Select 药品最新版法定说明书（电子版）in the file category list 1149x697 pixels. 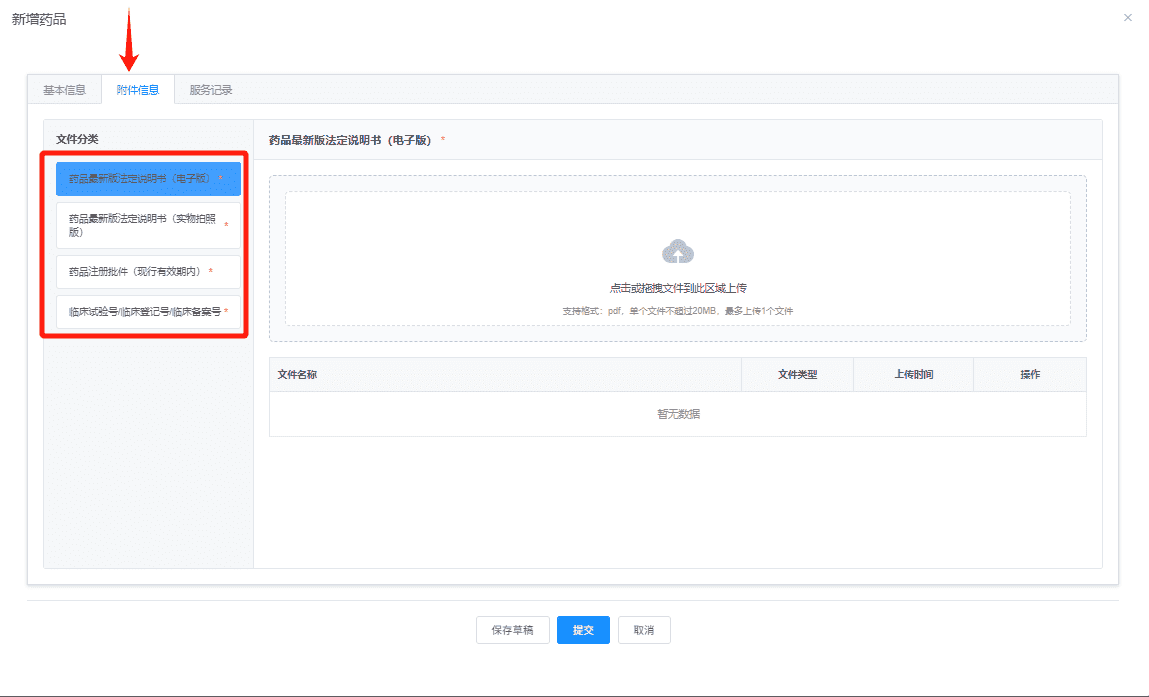click(x=148, y=179)
